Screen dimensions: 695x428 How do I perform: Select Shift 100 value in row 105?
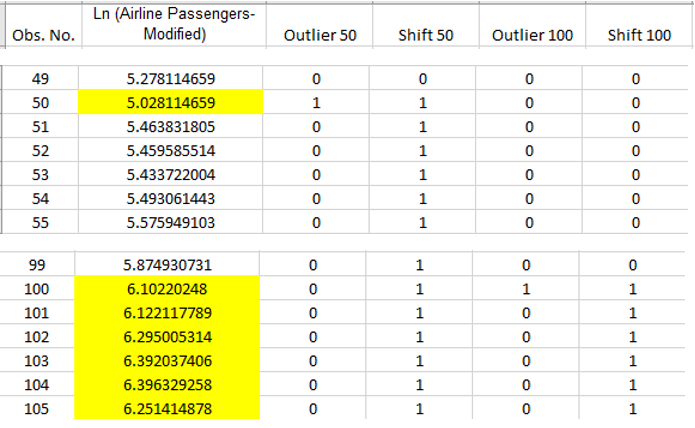click(632, 408)
